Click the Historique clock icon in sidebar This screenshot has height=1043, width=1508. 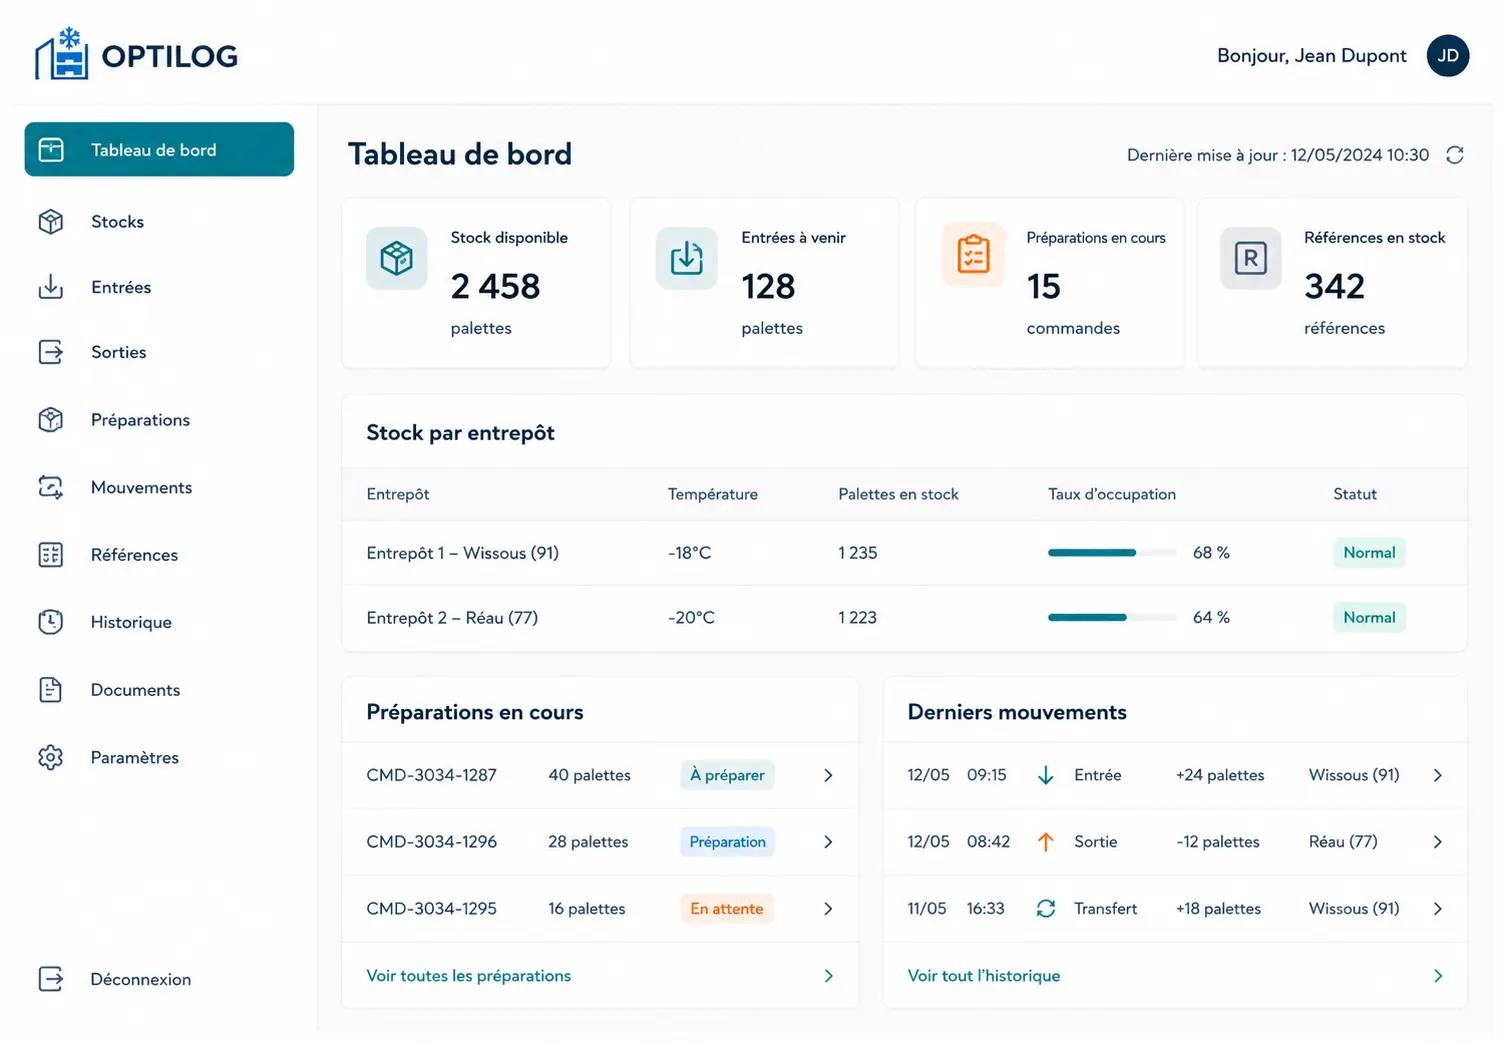[51, 622]
